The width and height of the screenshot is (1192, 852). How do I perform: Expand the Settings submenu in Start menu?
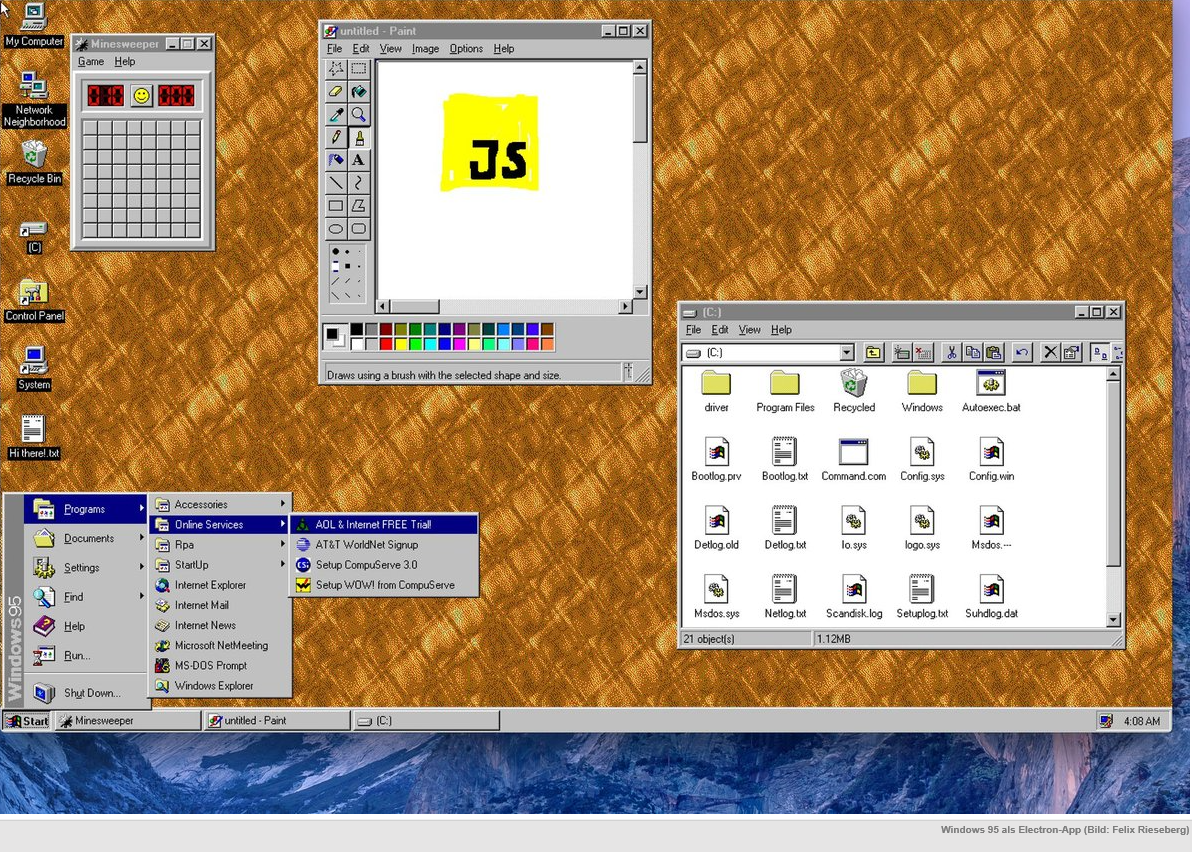86,567
